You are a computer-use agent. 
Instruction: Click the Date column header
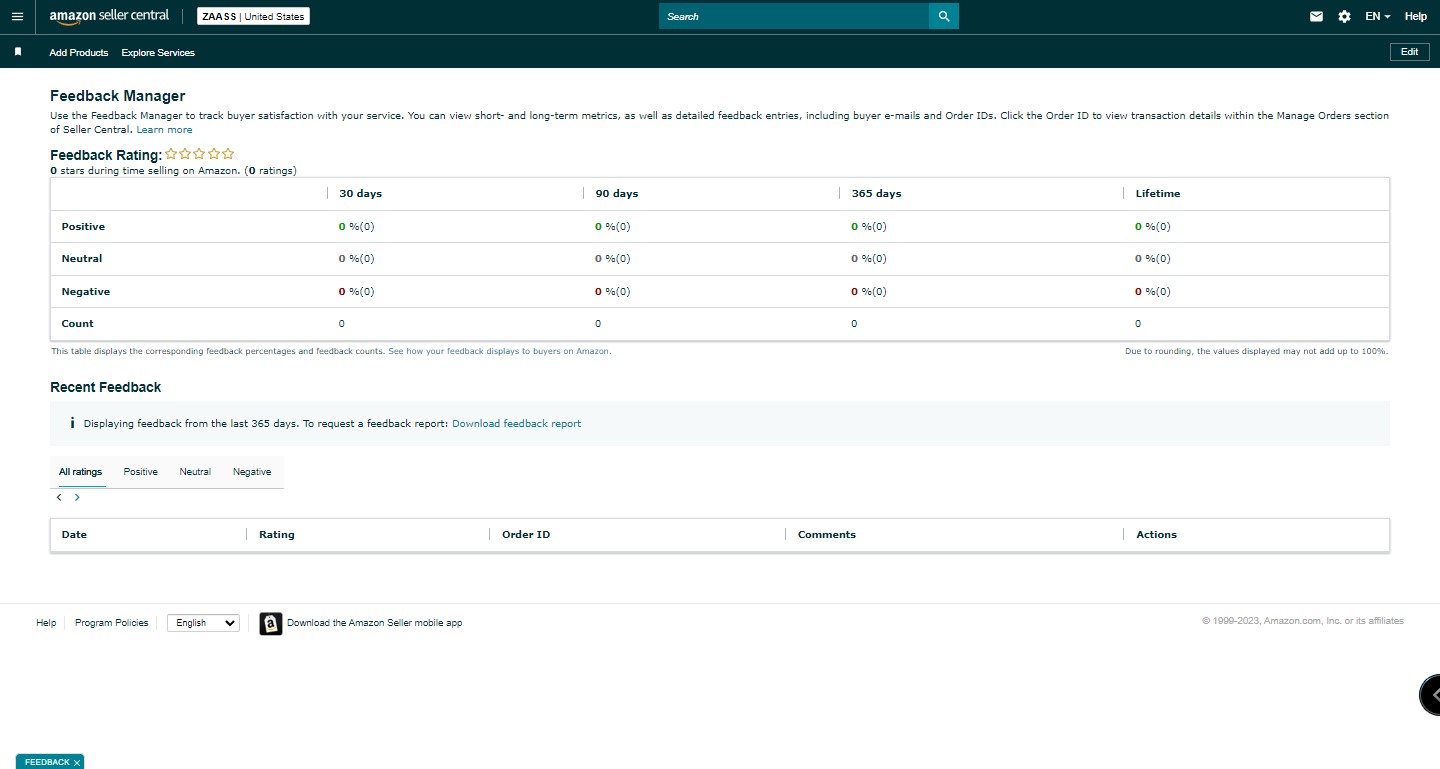[74, 535]
